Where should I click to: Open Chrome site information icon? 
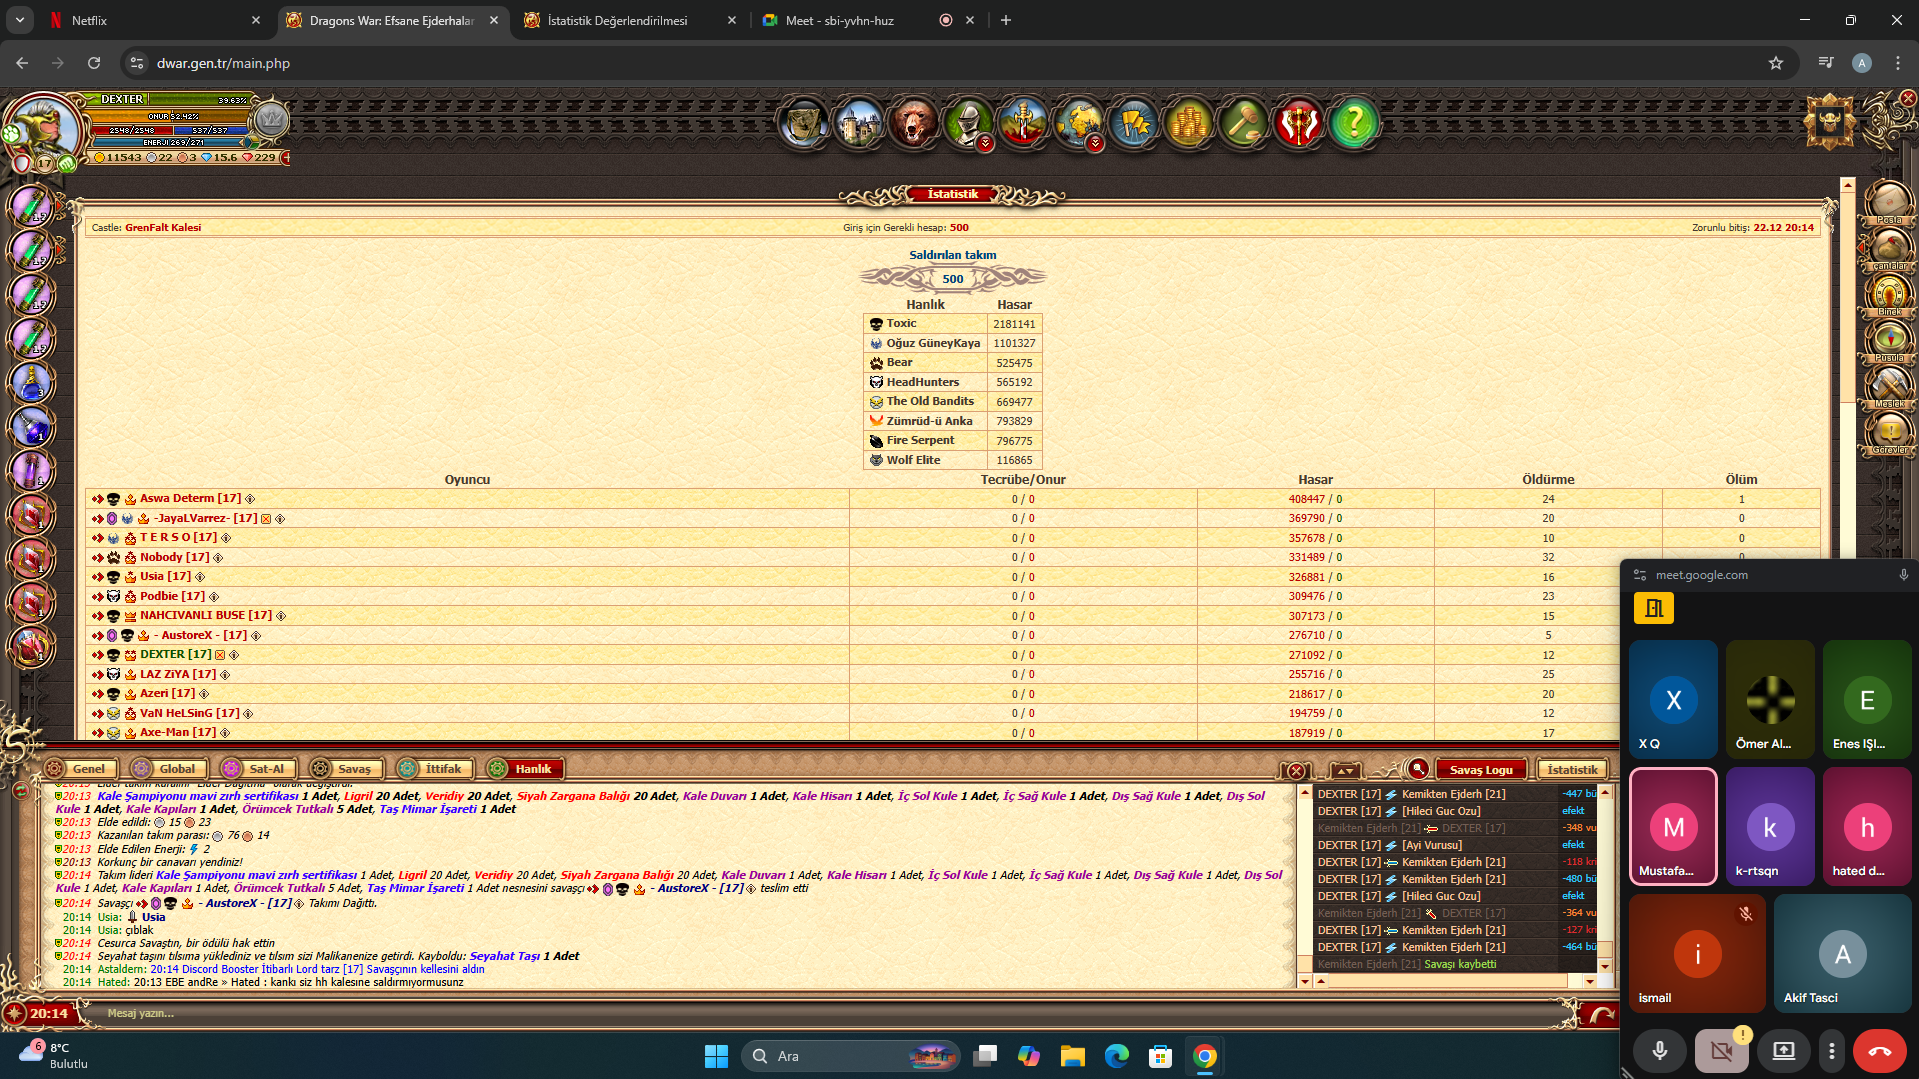(137, 63)
